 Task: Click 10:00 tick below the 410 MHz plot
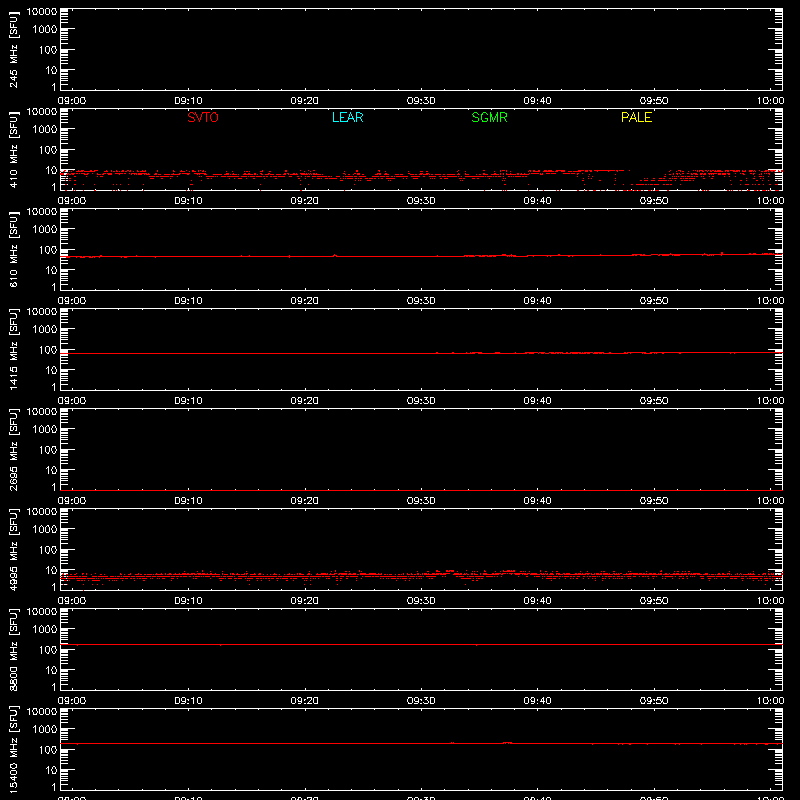(770, 201)
